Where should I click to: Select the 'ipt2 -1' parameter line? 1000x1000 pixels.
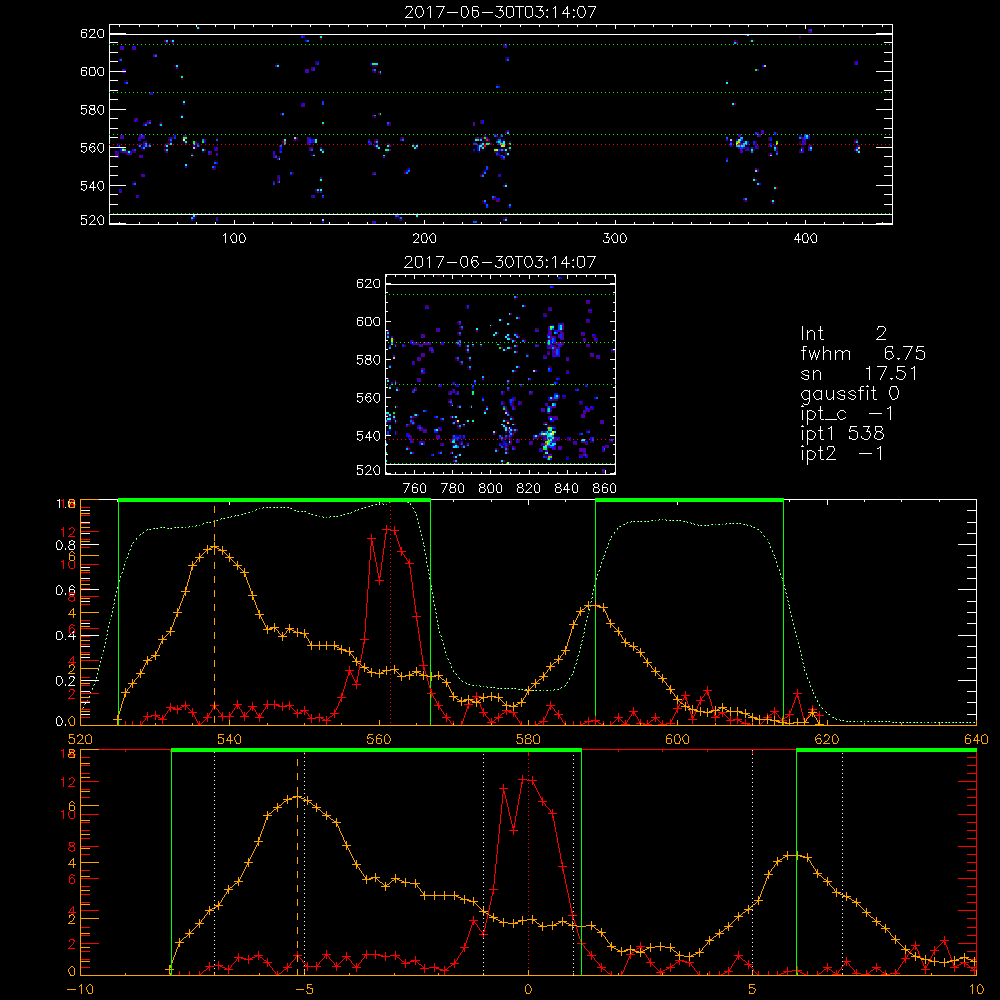point(842,453)
